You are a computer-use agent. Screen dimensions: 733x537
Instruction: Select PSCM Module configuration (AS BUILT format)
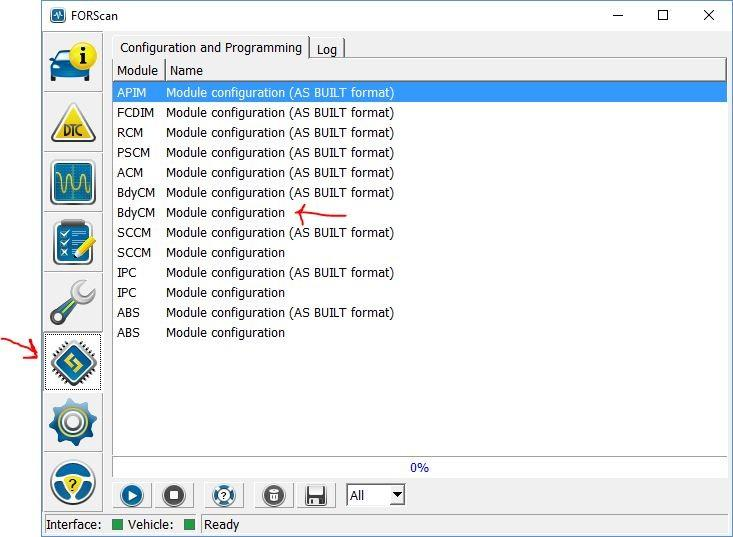[x=419, y=152]
